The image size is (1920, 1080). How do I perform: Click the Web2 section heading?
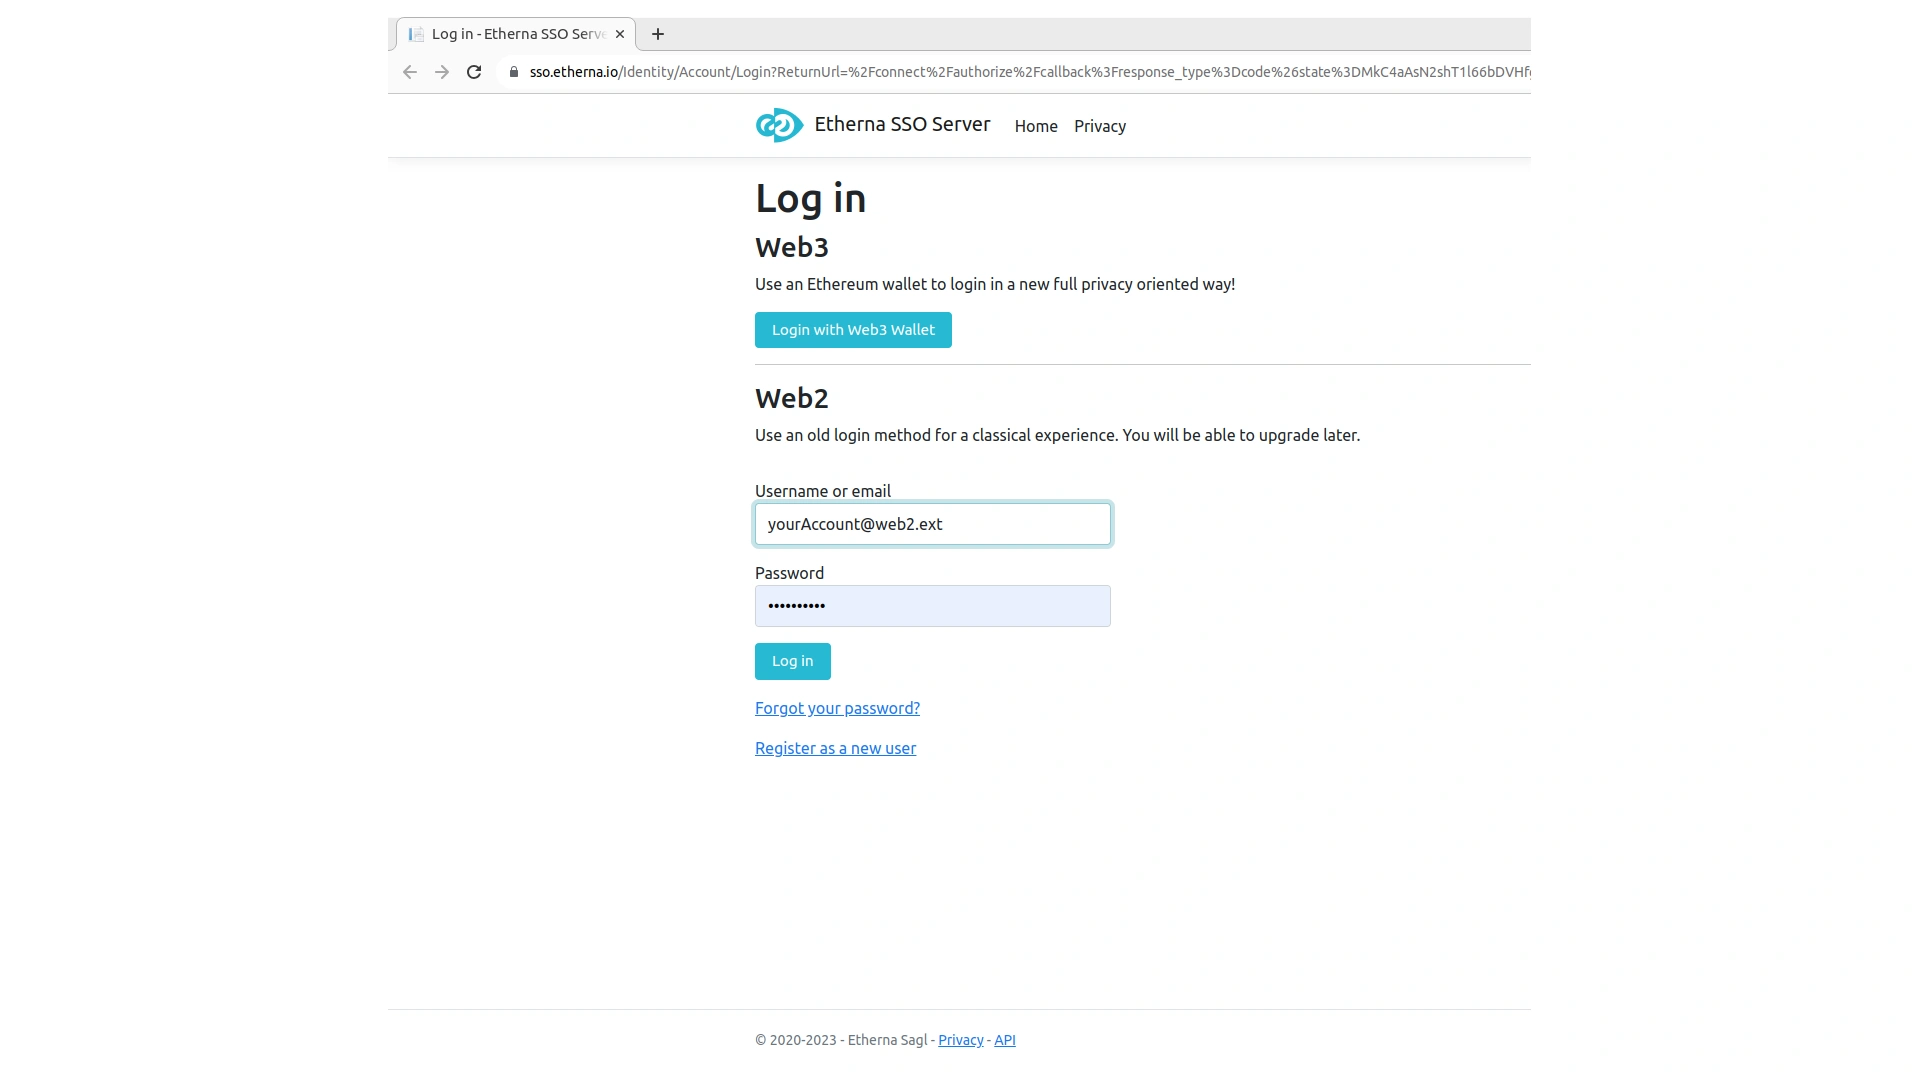(x=792, y=398)
